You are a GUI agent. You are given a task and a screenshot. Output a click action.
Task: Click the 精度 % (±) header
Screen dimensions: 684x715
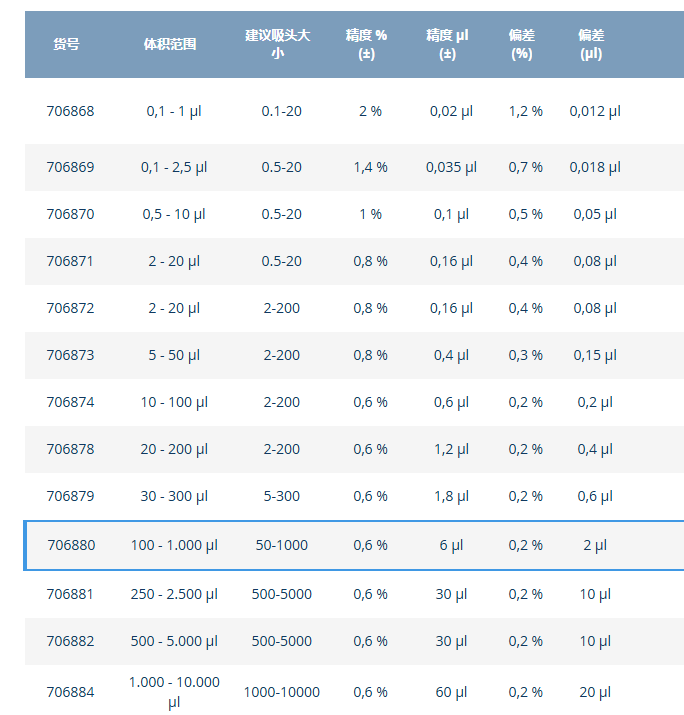pos(366,44)
